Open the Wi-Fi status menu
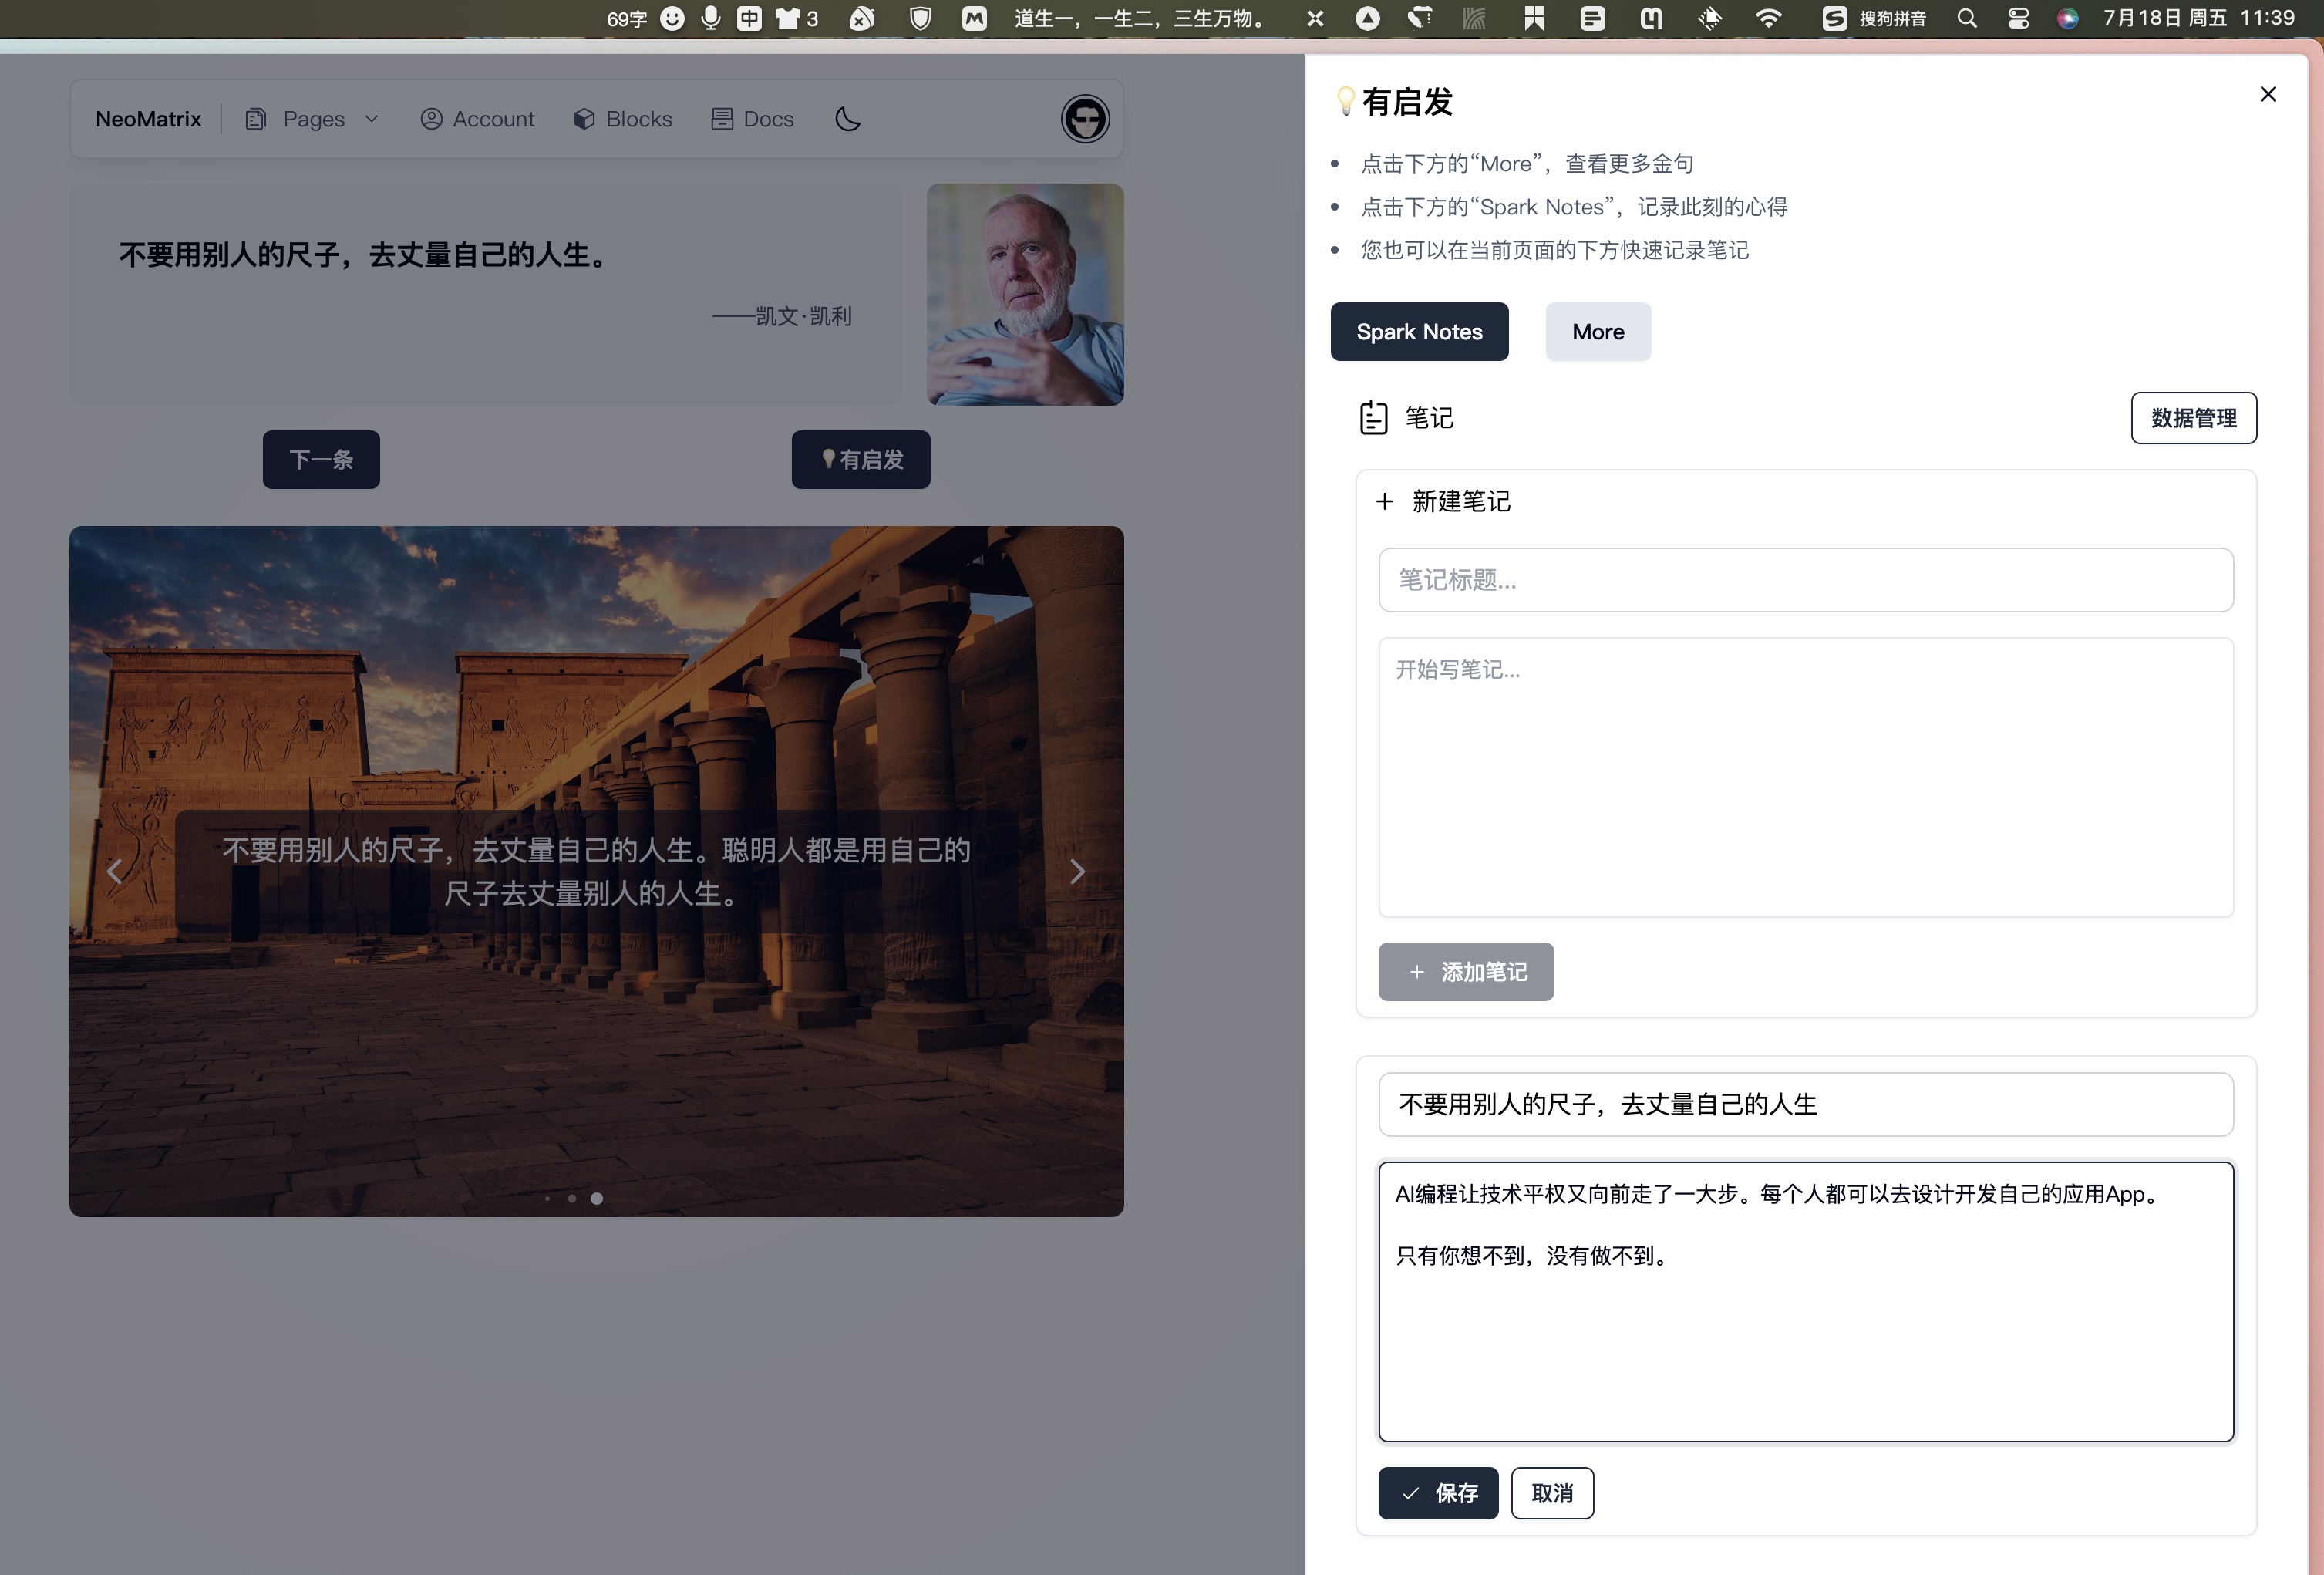The image size is (2324, 1575). pos(1768,18)
